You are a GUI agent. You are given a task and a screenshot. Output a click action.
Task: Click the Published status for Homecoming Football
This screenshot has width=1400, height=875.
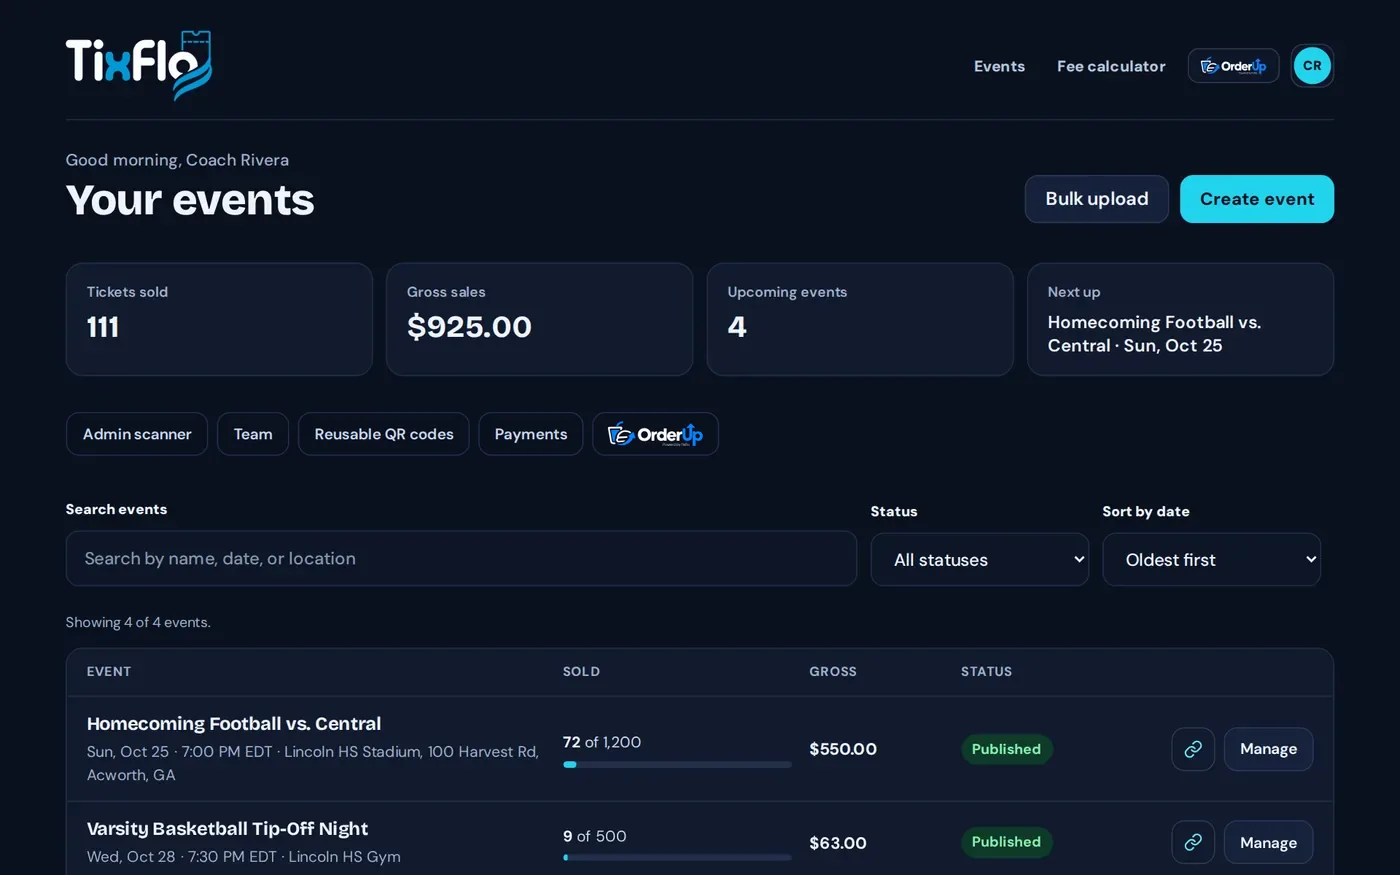1006,749
